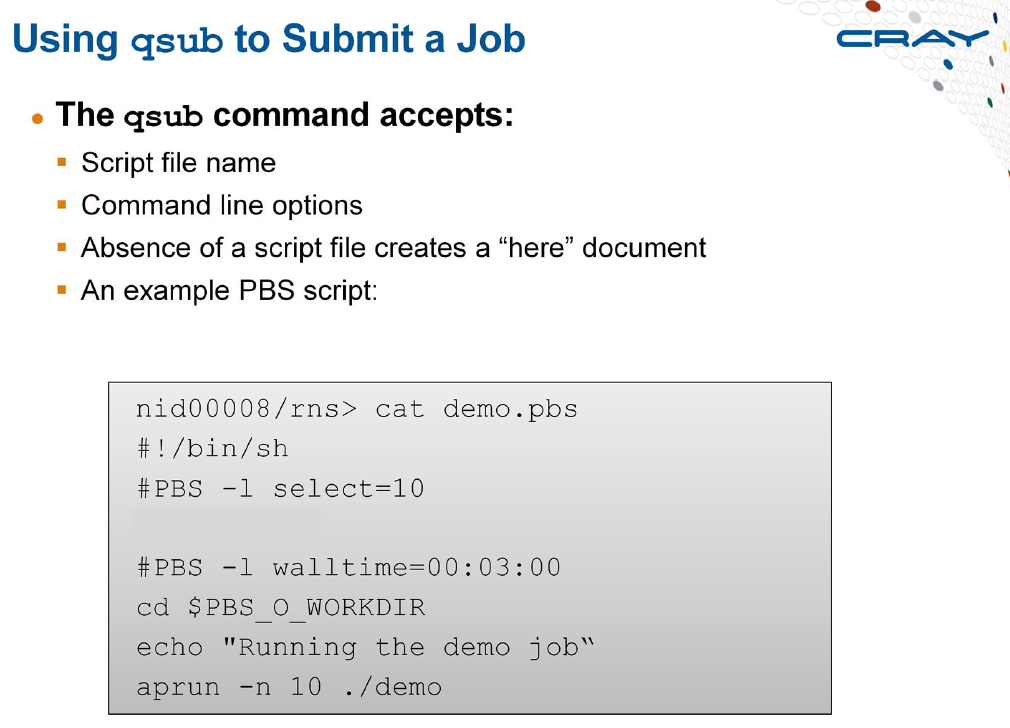Click the '#!/bin/sh' shebang line
Viewport: 1010px width, 728px height.
pyautogui.click(x=213, y=448)
